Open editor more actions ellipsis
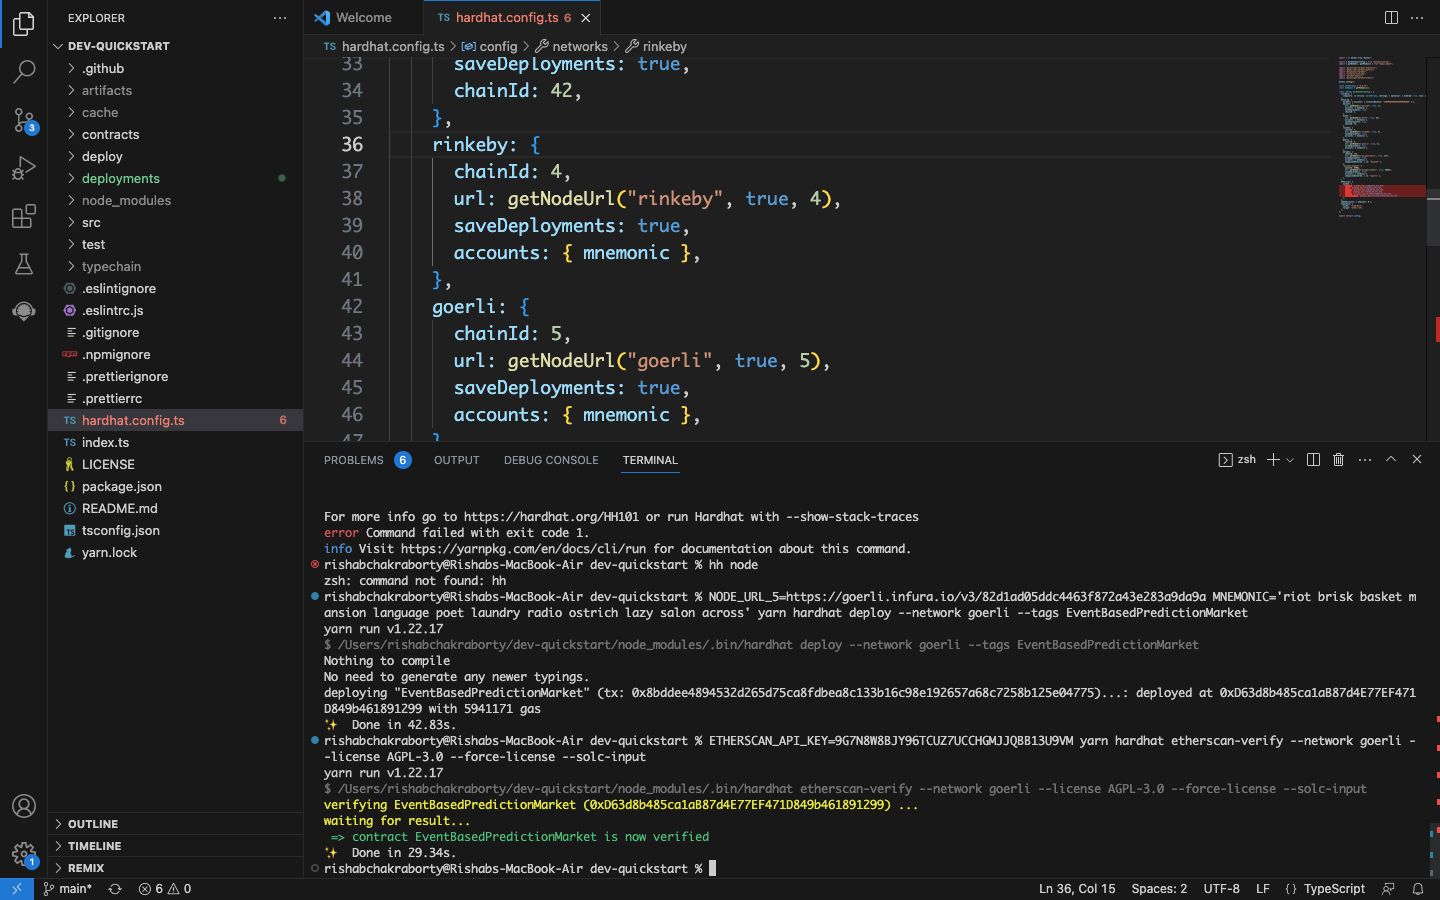This screenshot has height=900, width=1440. click(x=1417, y=17)
